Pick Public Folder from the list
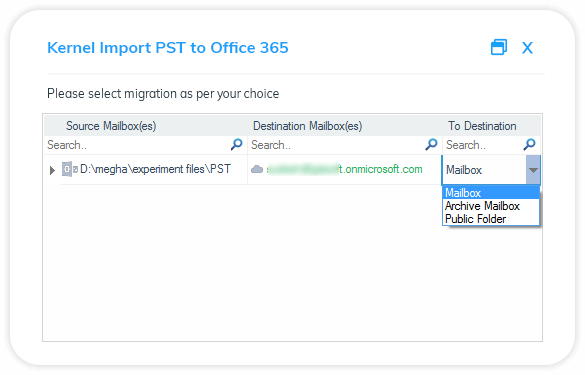The image size is (585, 375). [x=491, y=219]
